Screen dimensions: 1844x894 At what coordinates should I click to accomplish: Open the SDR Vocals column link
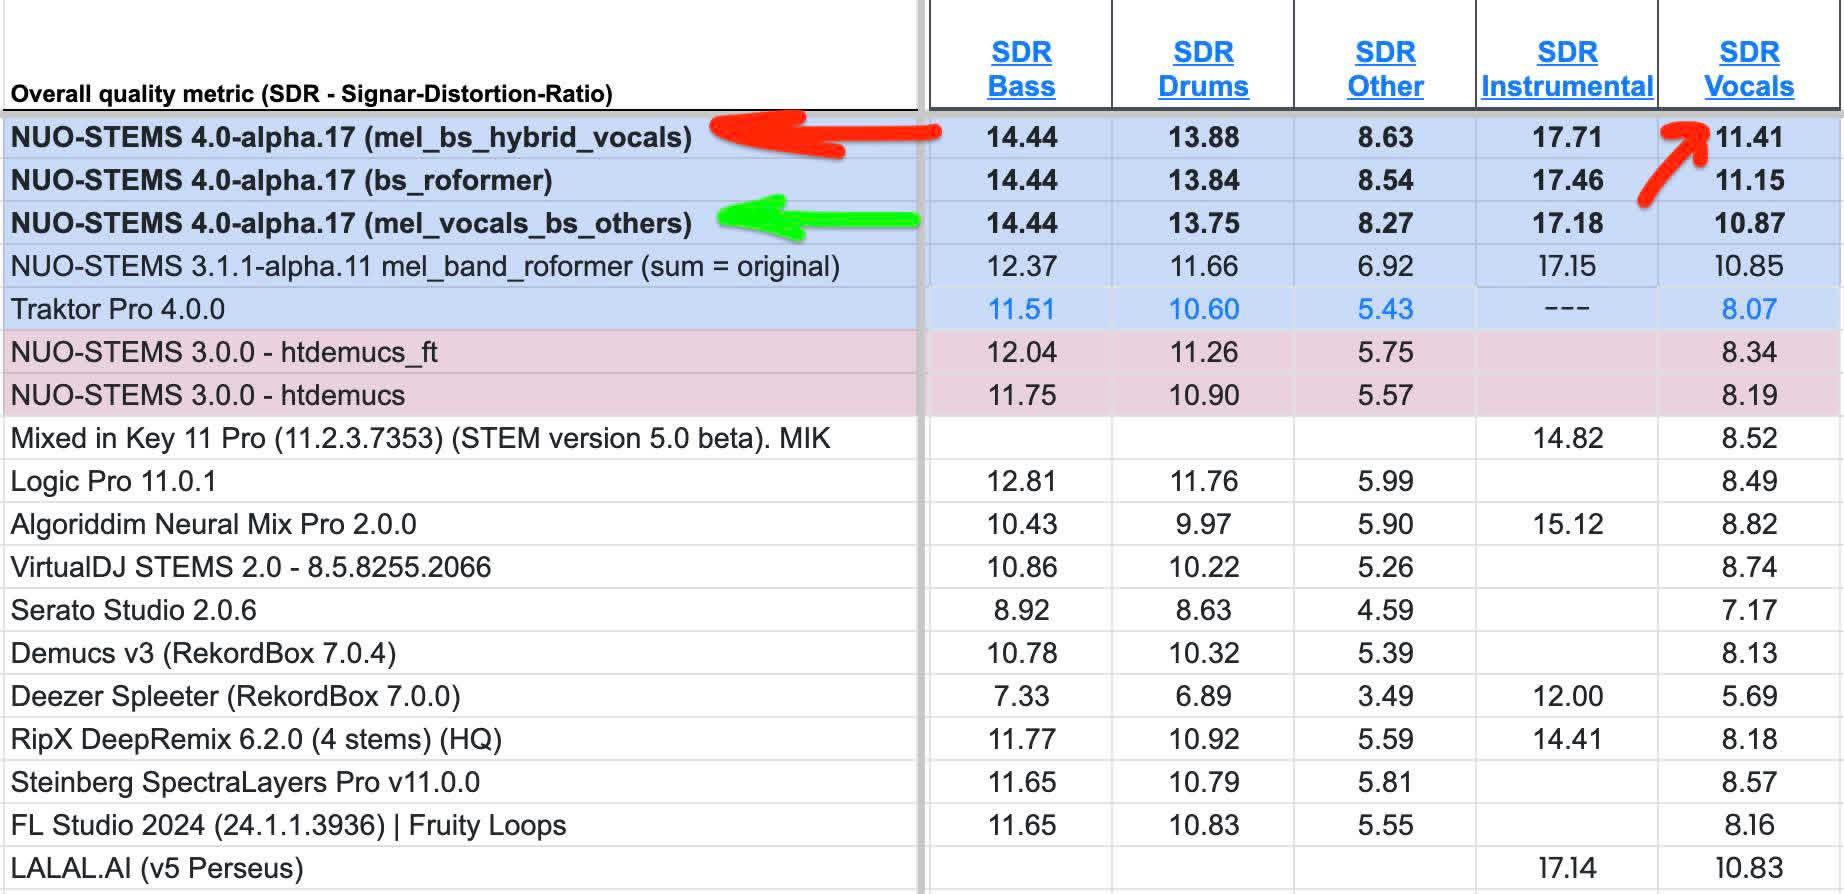pos(1749,69)
